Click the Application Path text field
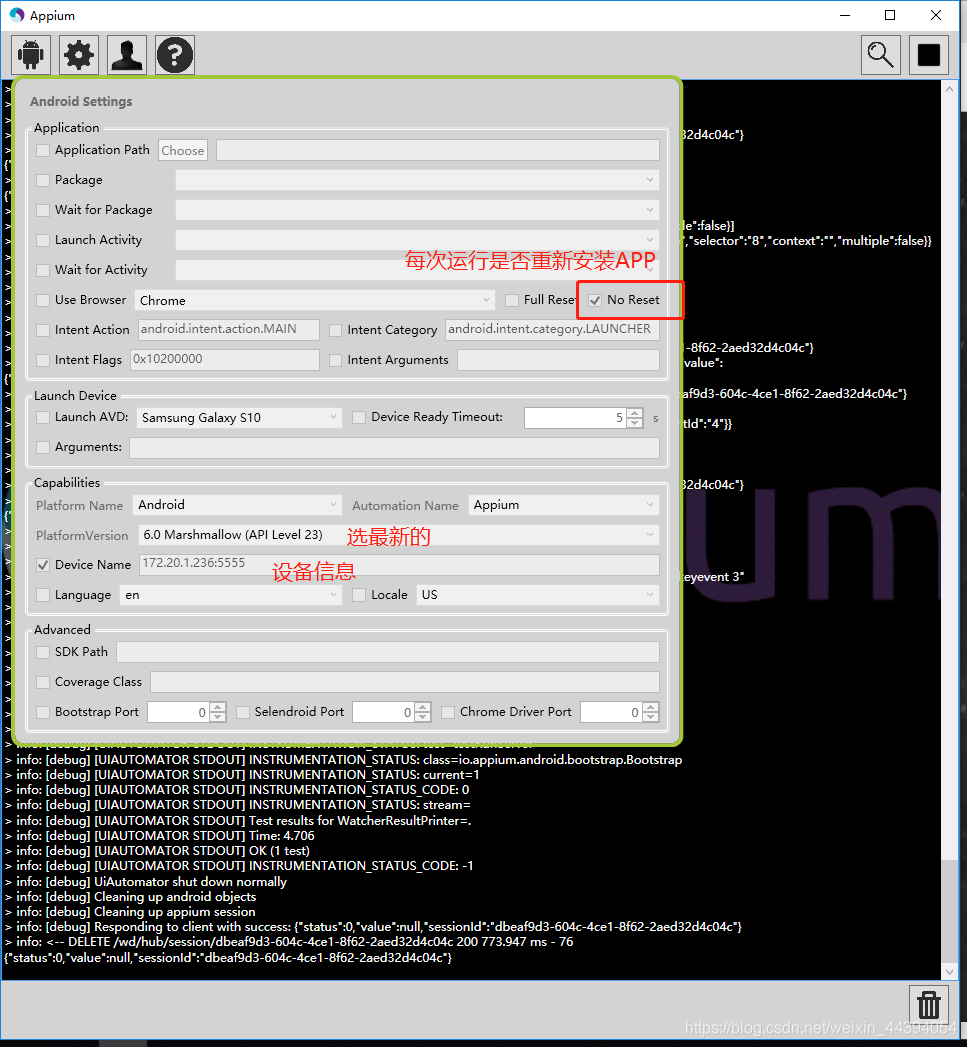967x1047 pixels. pyautogui.click(x=437, y=150)
